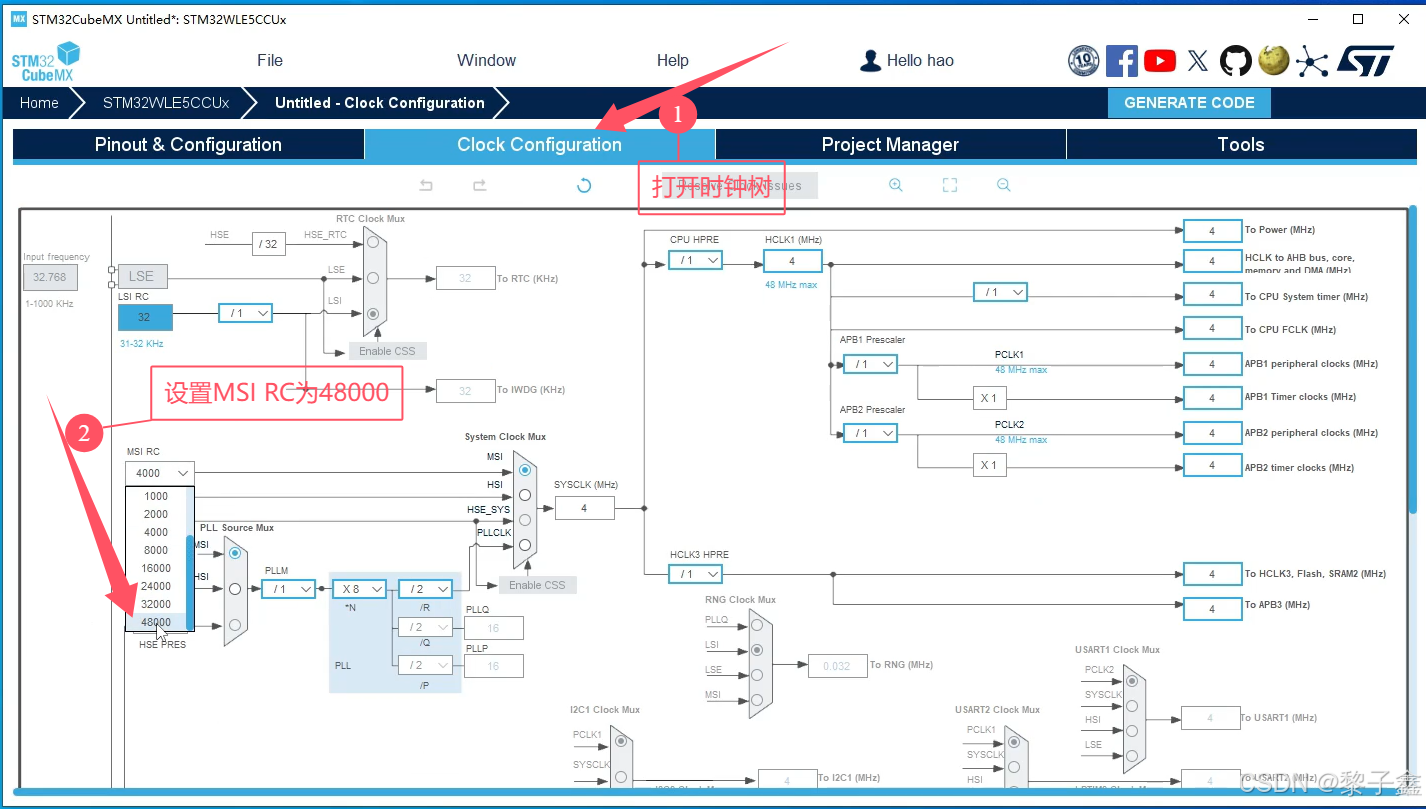Click the reset clock configuration refresh icon
1426x809 pixels.
point(585,185)
